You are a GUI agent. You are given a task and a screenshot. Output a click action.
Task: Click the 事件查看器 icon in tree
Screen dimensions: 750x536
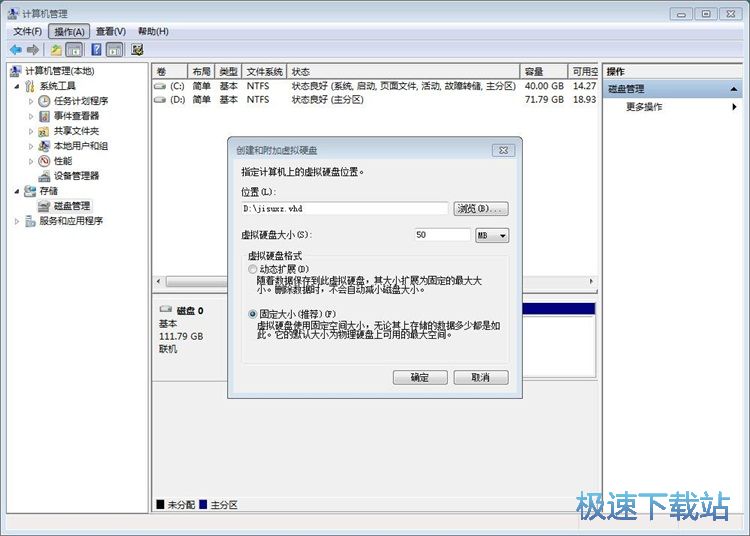[44, 116]
